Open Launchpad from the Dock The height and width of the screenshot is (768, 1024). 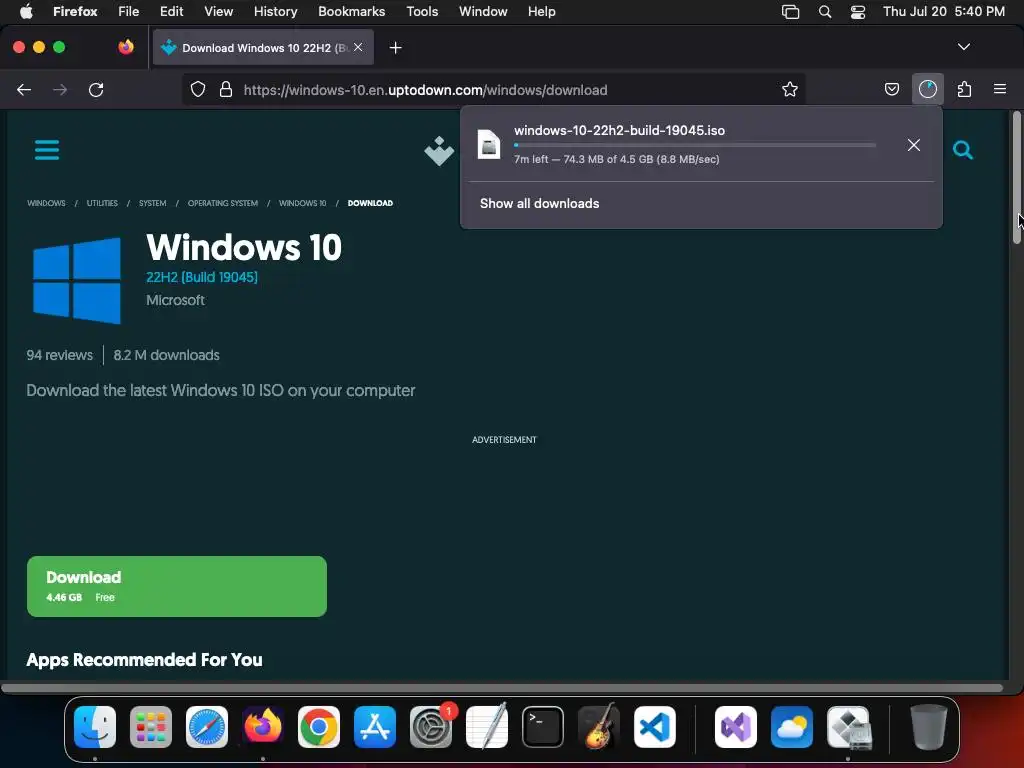(x=151, y=727)
